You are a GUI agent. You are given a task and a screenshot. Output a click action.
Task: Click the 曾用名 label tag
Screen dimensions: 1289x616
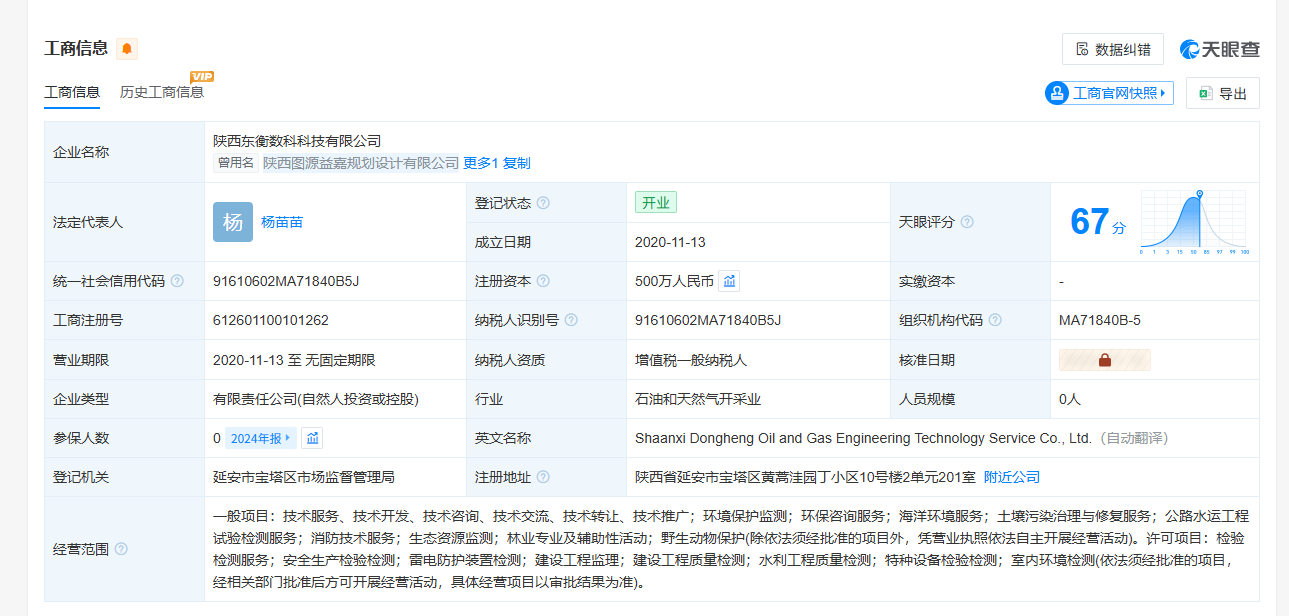click(236, 163)
